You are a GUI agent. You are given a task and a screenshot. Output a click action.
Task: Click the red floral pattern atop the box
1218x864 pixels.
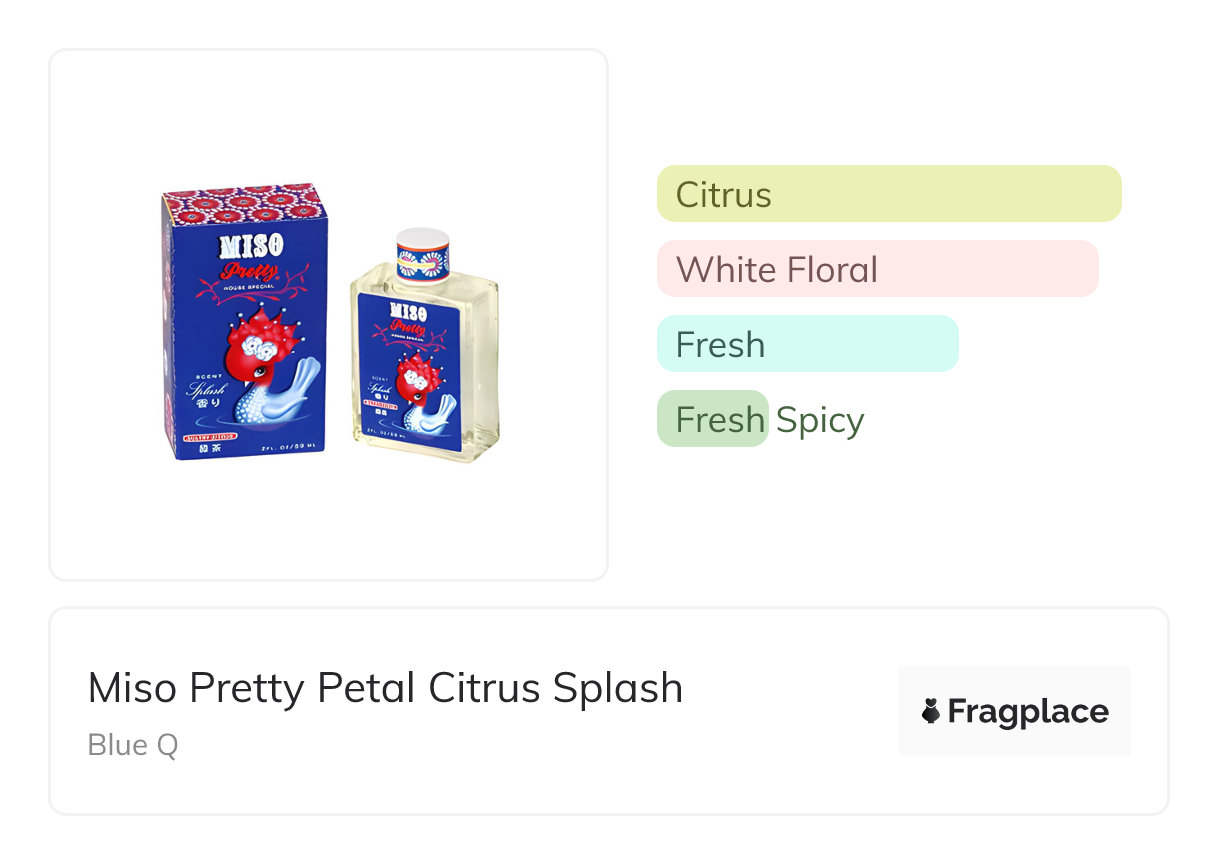click(245, 203)
